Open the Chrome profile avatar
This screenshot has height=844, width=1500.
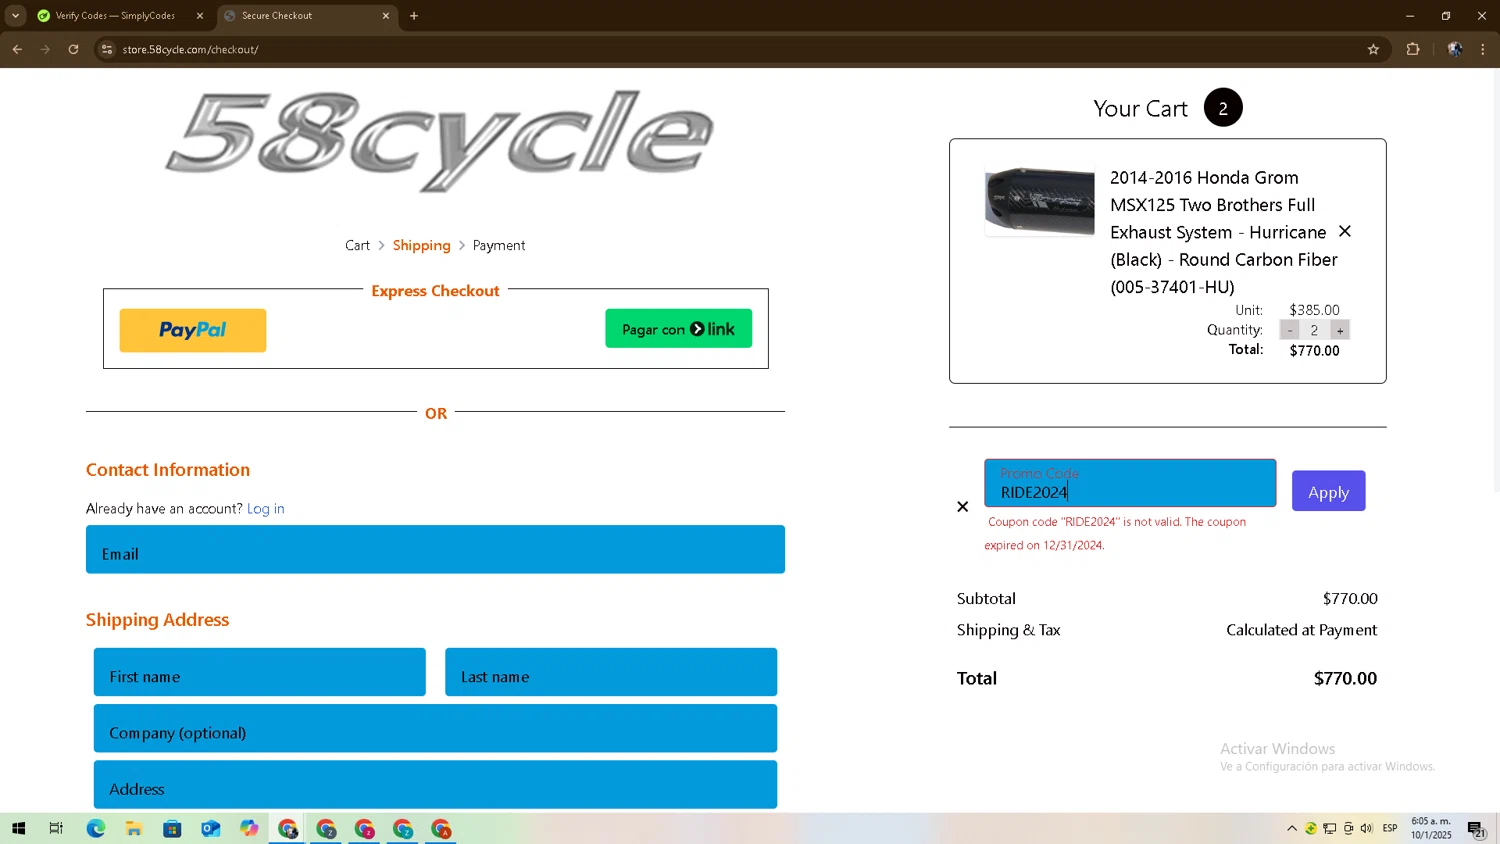(1455, 49)
